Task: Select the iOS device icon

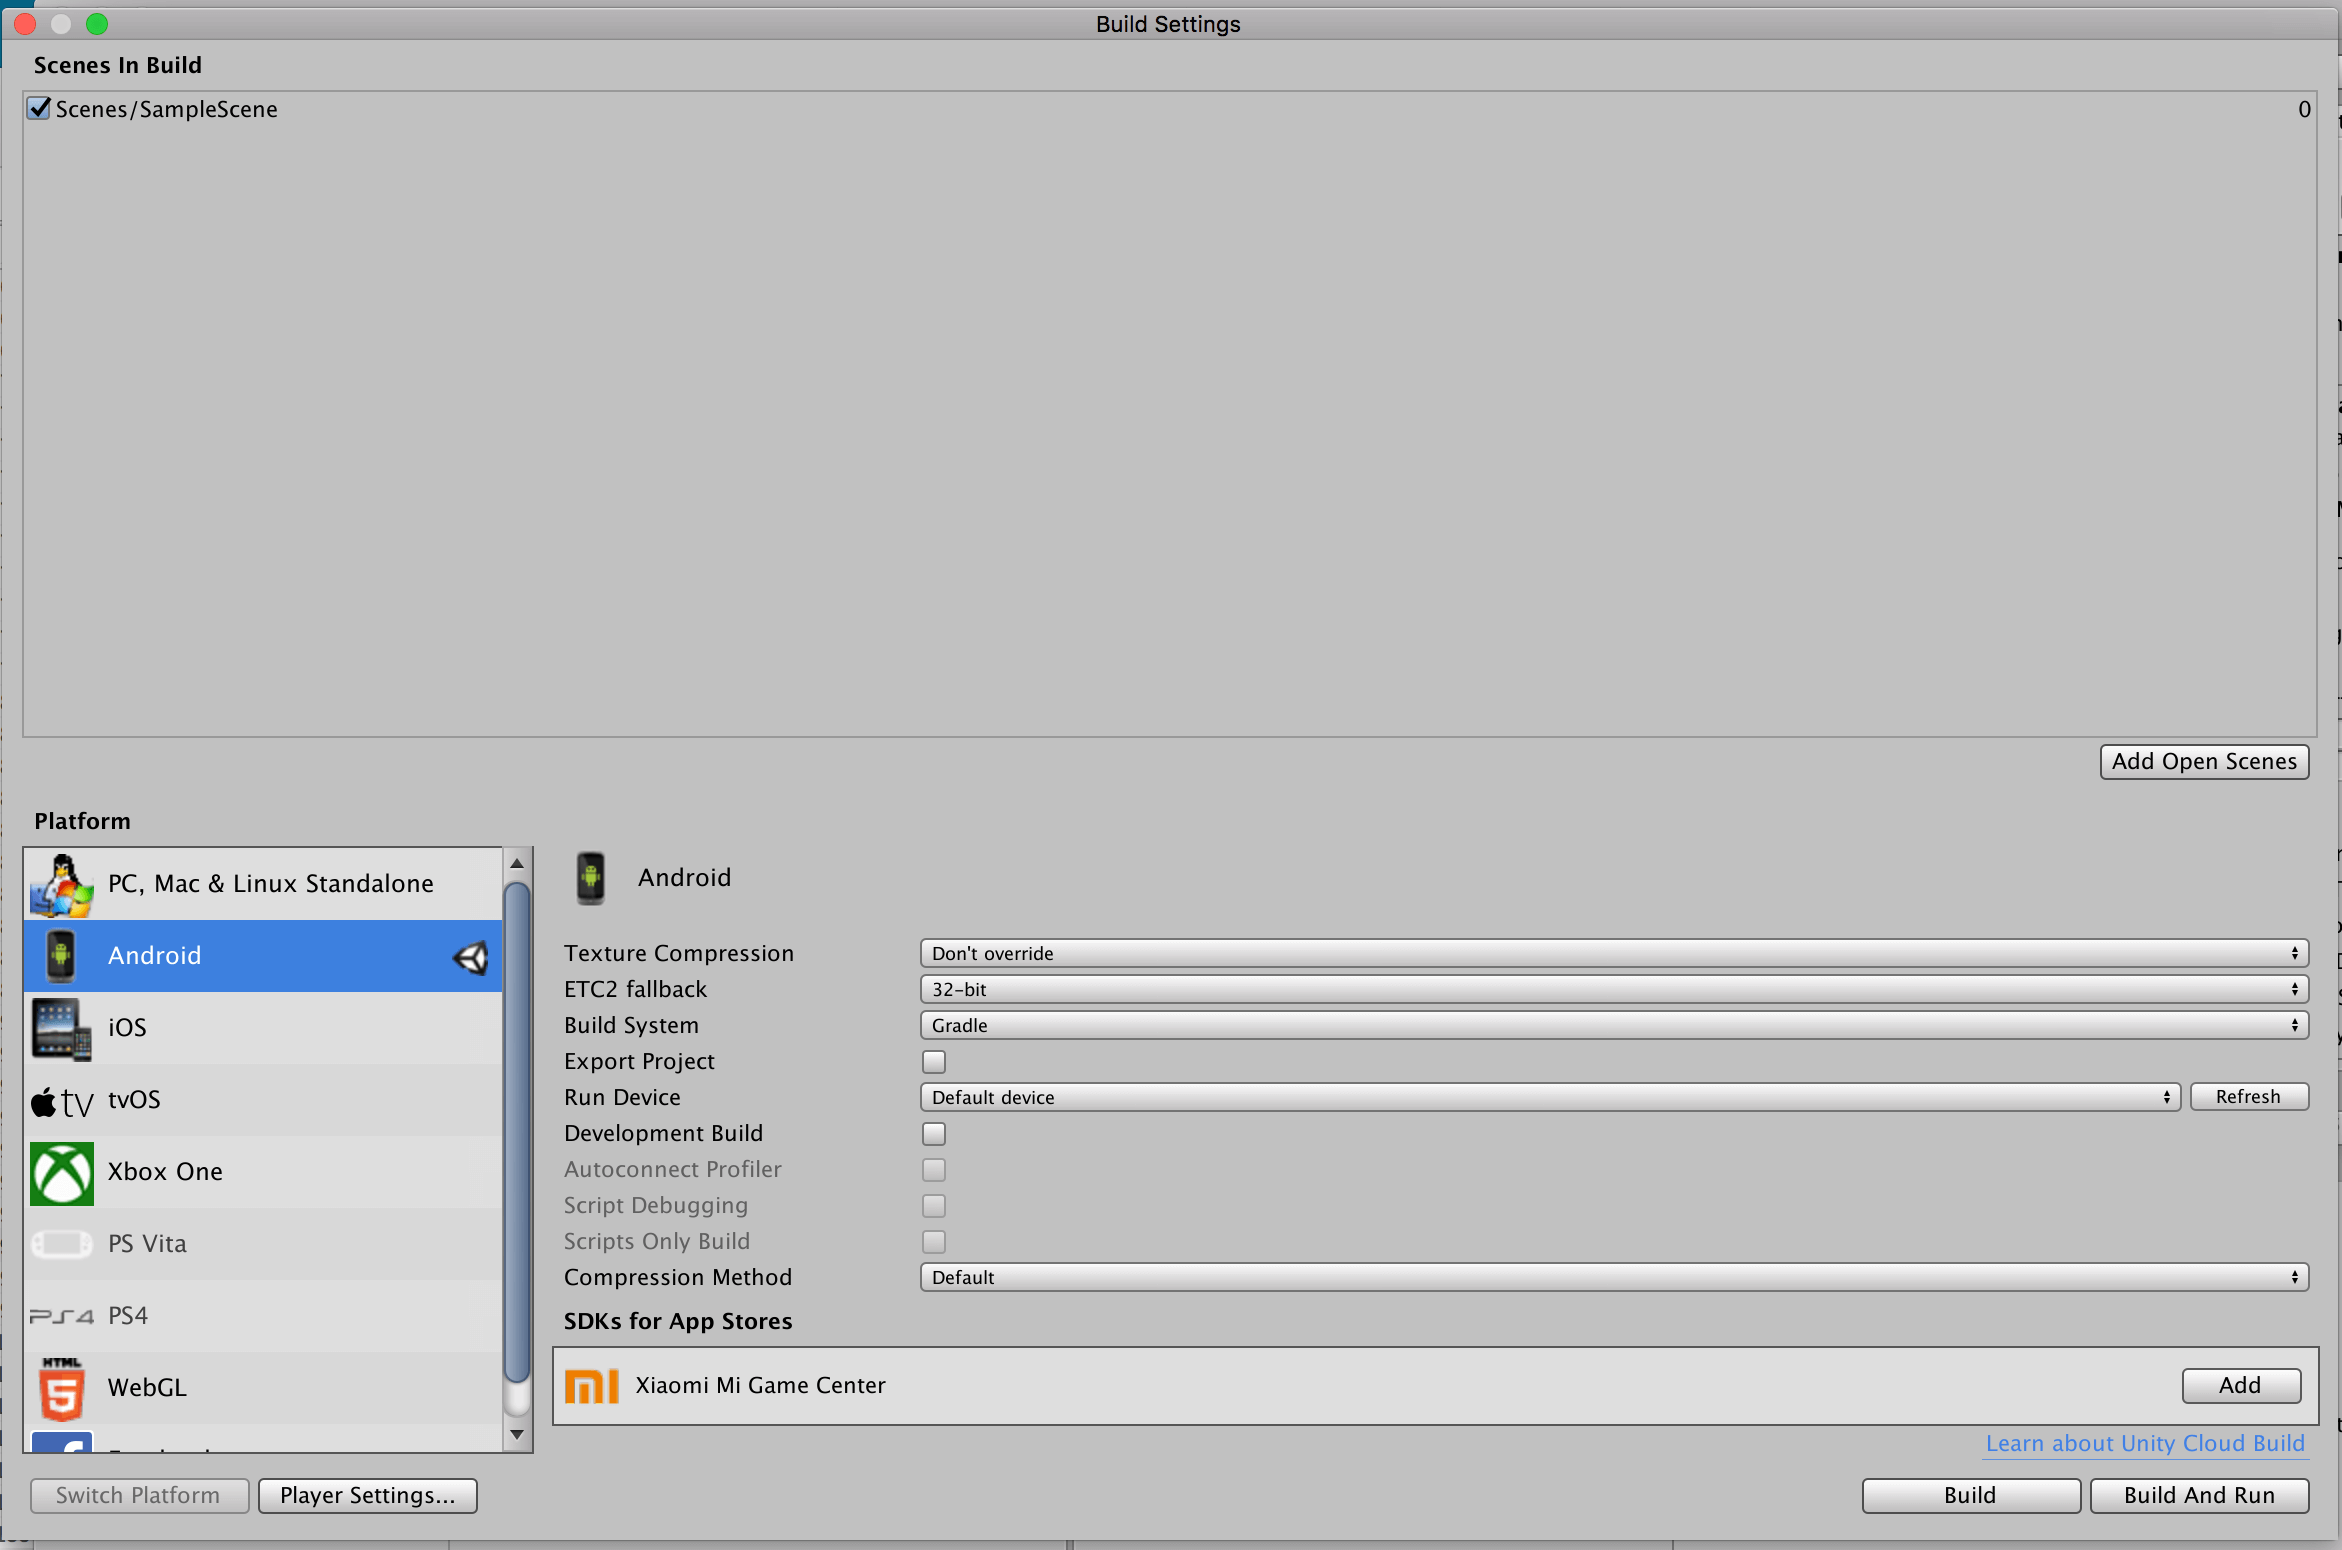Action: (x=62, y=1028)
